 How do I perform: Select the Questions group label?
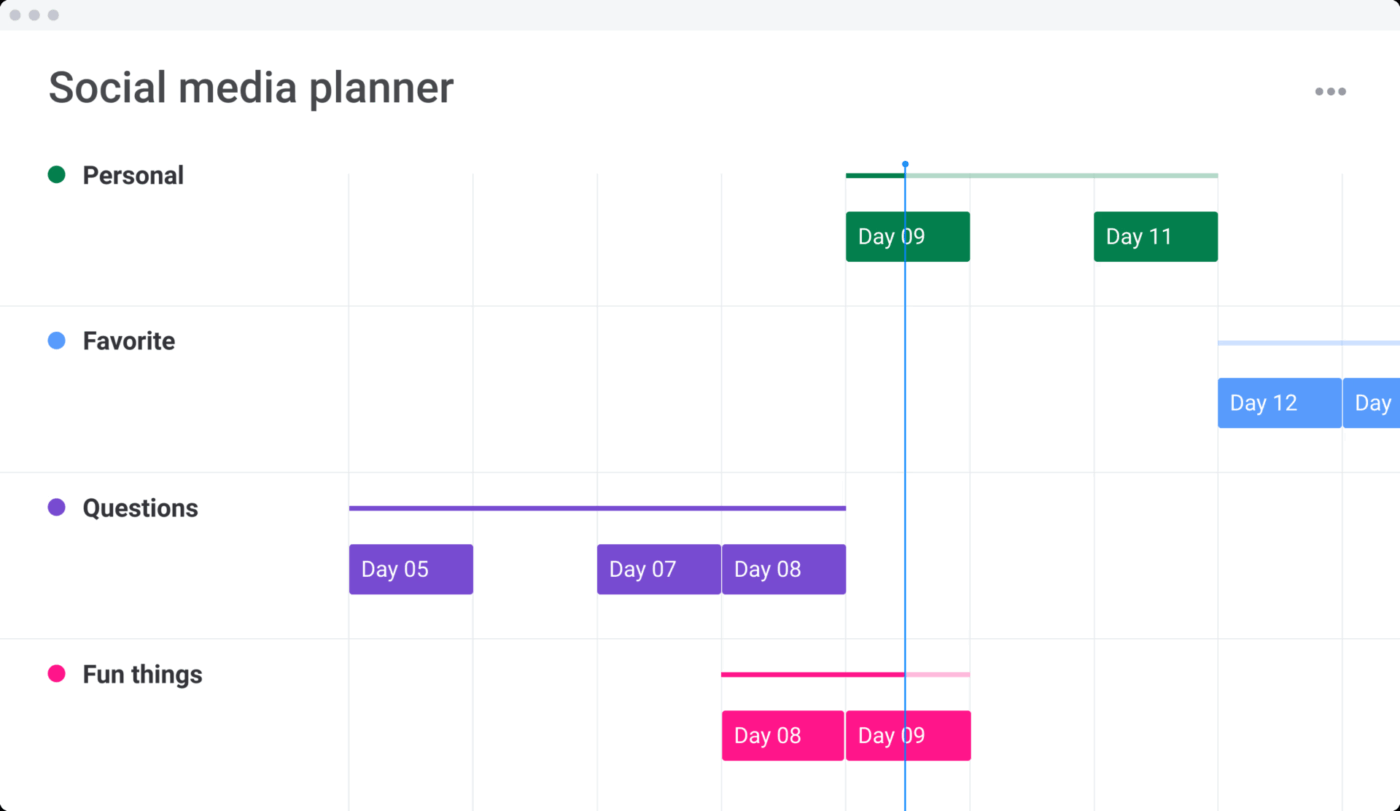point(140,507)
